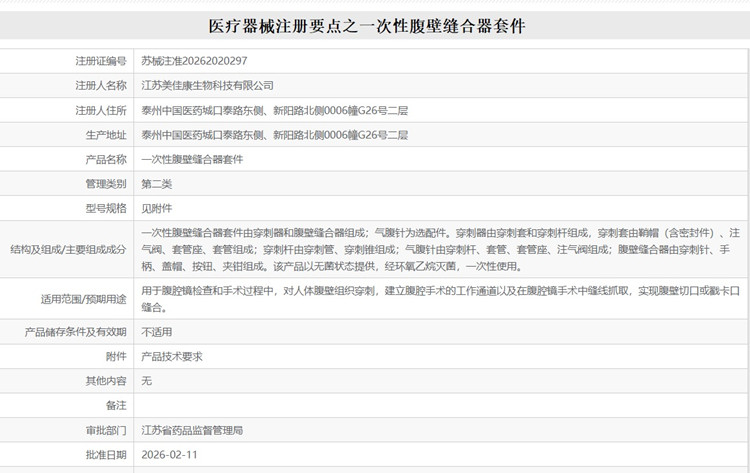Click the label 产品储存条件及有效期
The width and height of the screenshot is (750, 473).
(76, 332)
